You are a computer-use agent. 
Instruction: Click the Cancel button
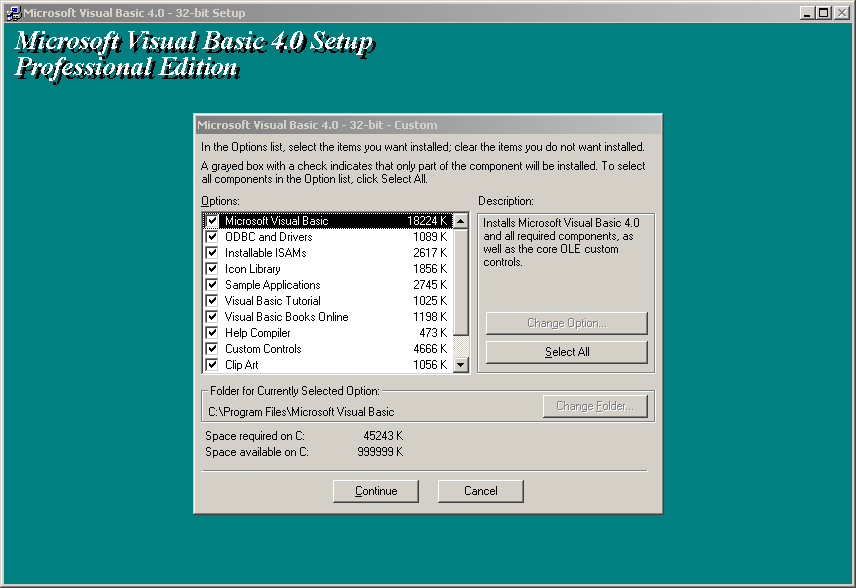(480, 491)
